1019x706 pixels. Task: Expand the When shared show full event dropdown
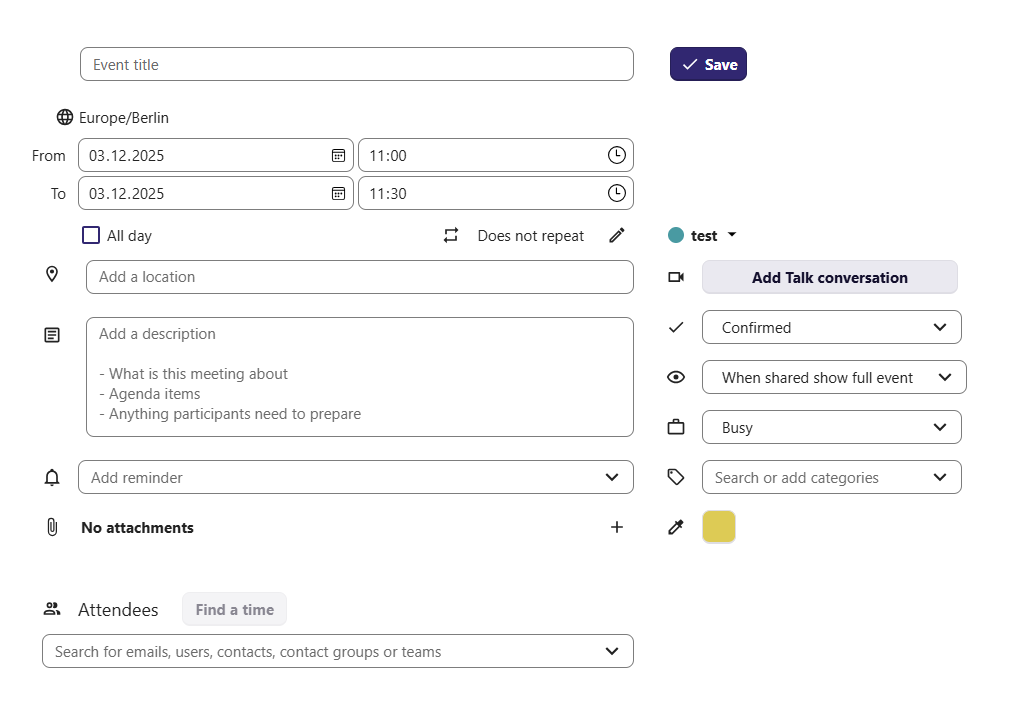(833, 377)
